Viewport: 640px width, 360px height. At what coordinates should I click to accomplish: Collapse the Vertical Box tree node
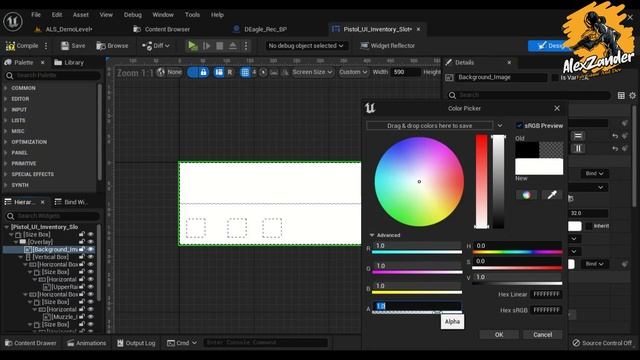click(x=21, y=257)
